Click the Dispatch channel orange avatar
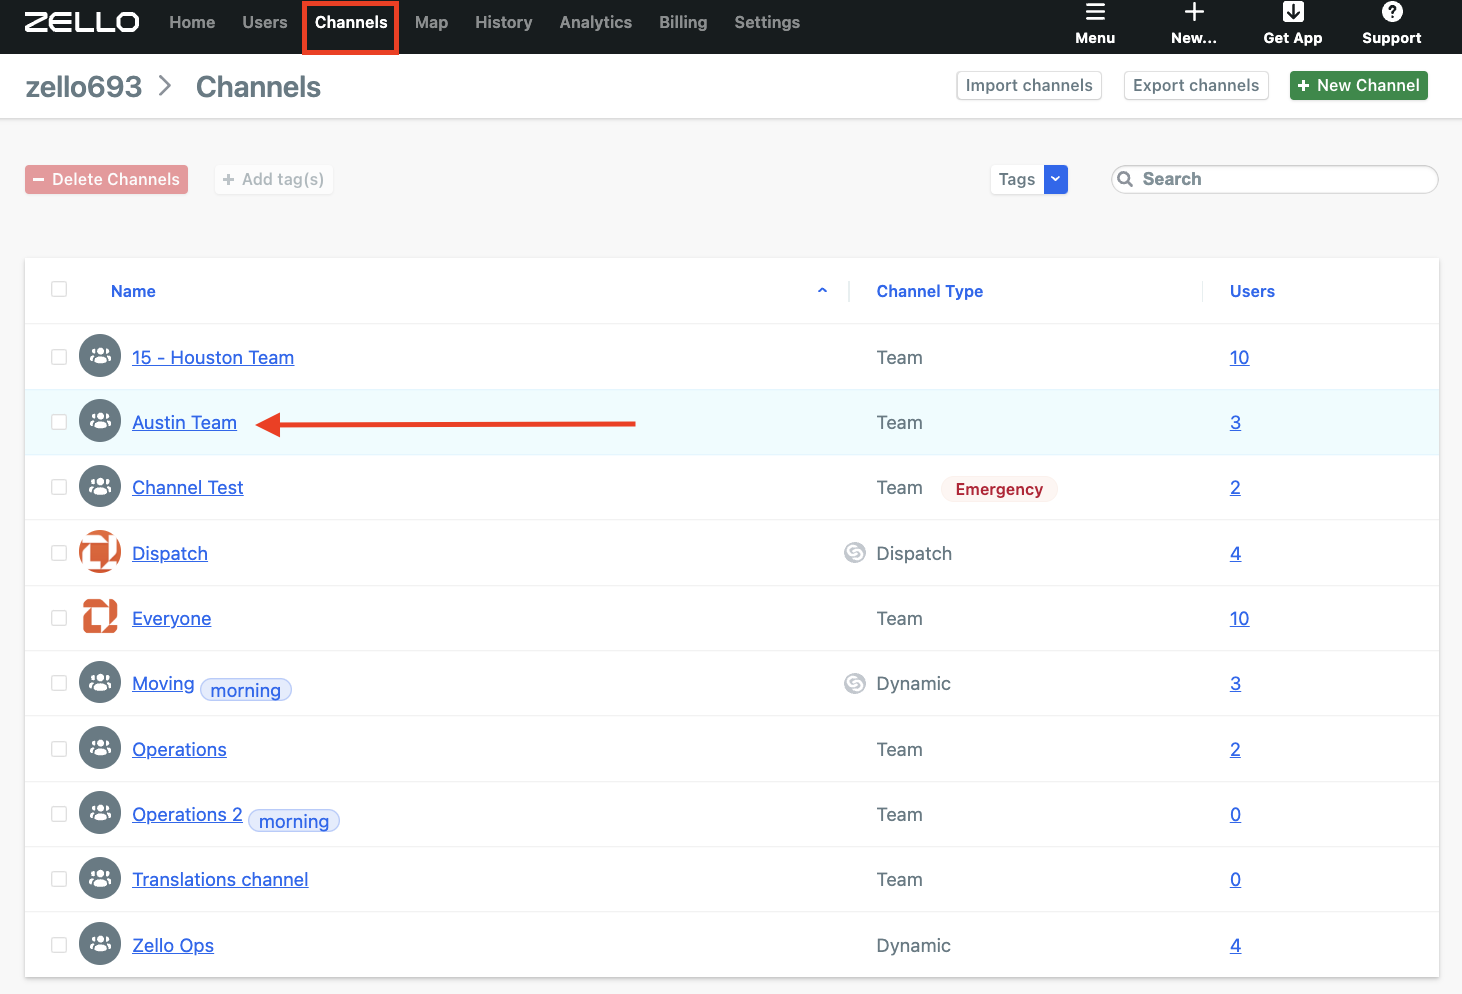 (100, 552)
